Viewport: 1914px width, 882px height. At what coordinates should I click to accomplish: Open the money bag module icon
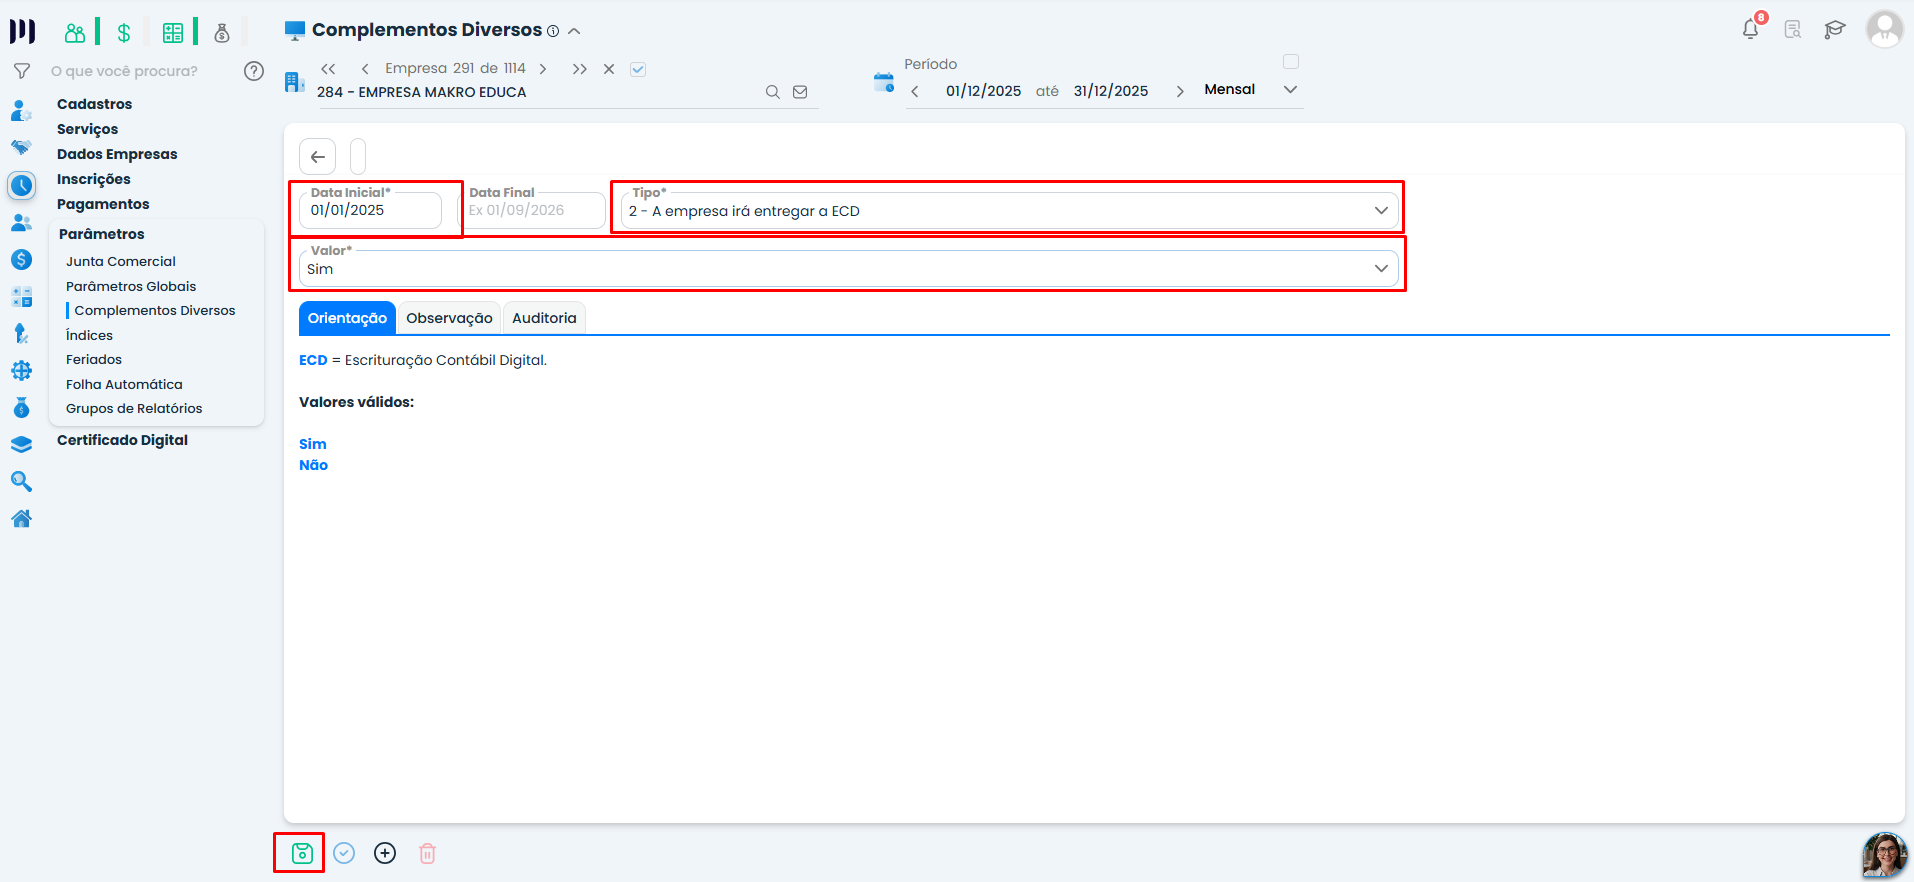click(222, 33)
